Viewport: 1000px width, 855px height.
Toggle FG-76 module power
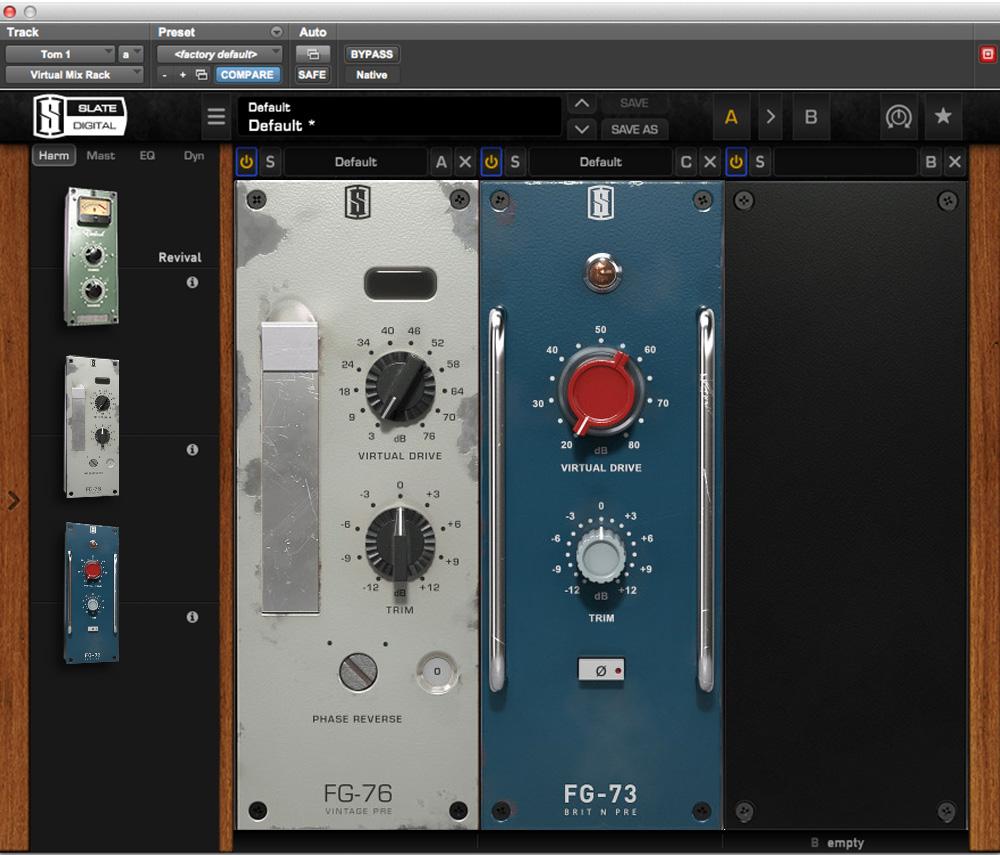click(x=246, y=162)
